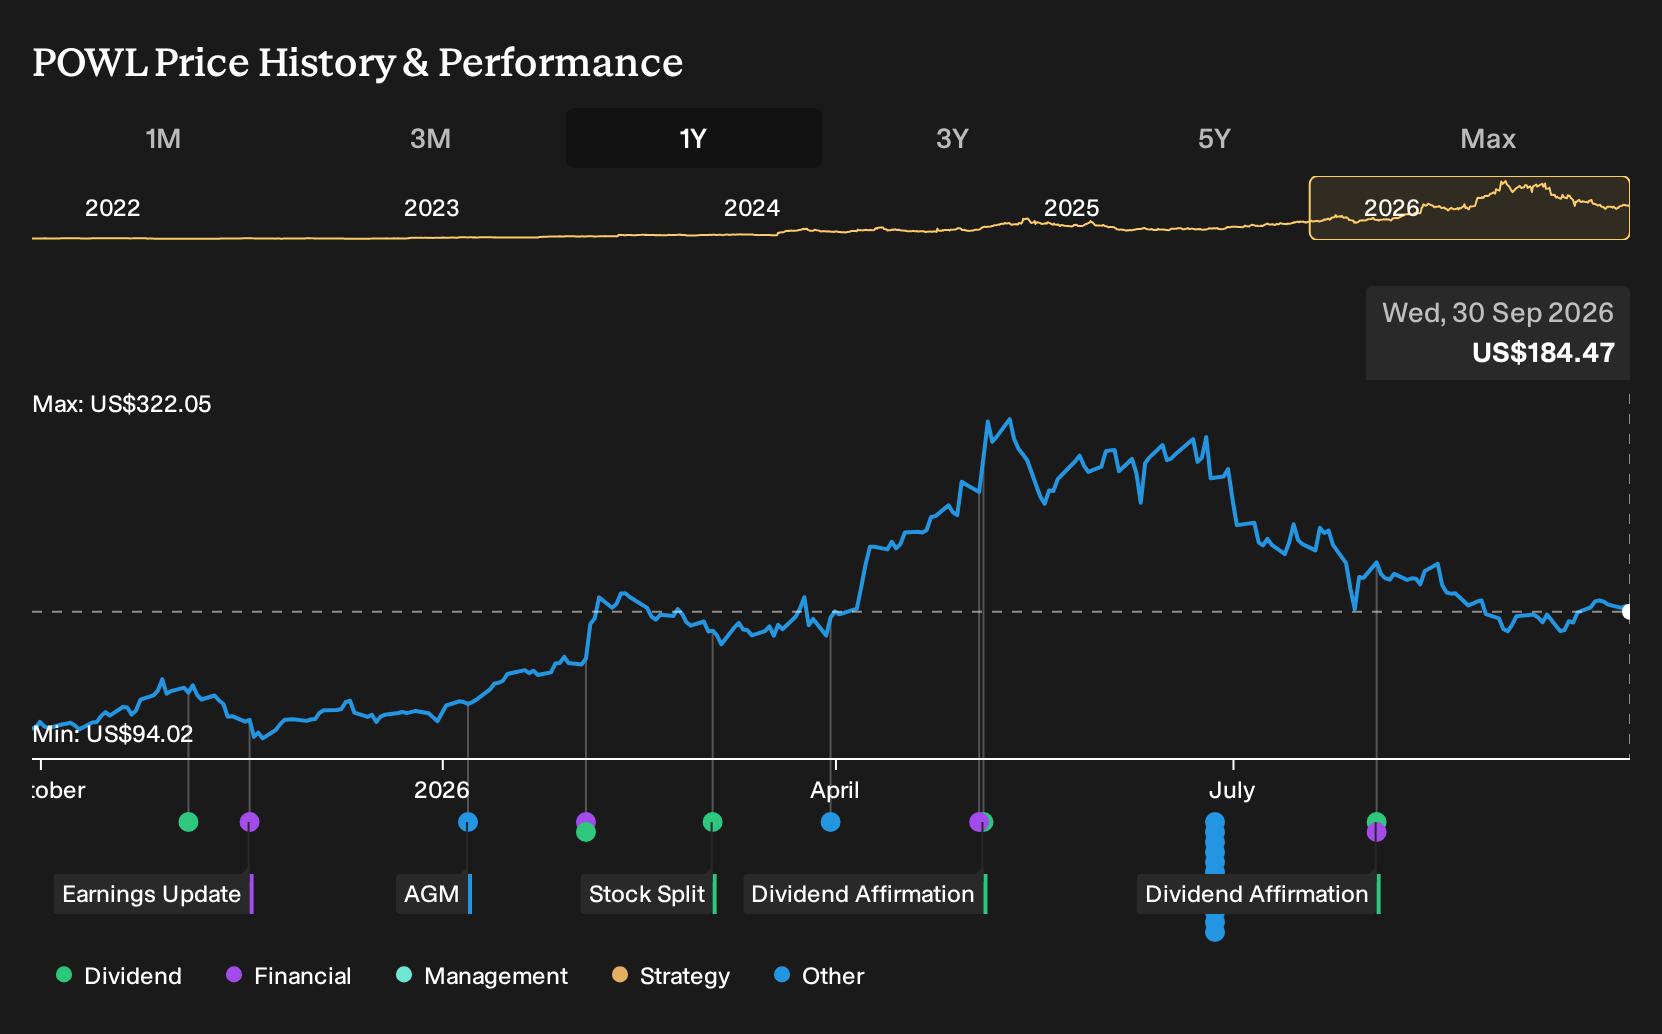Click the blue event marker above AGM
1662x1034 pixels.
pos(468,822)
